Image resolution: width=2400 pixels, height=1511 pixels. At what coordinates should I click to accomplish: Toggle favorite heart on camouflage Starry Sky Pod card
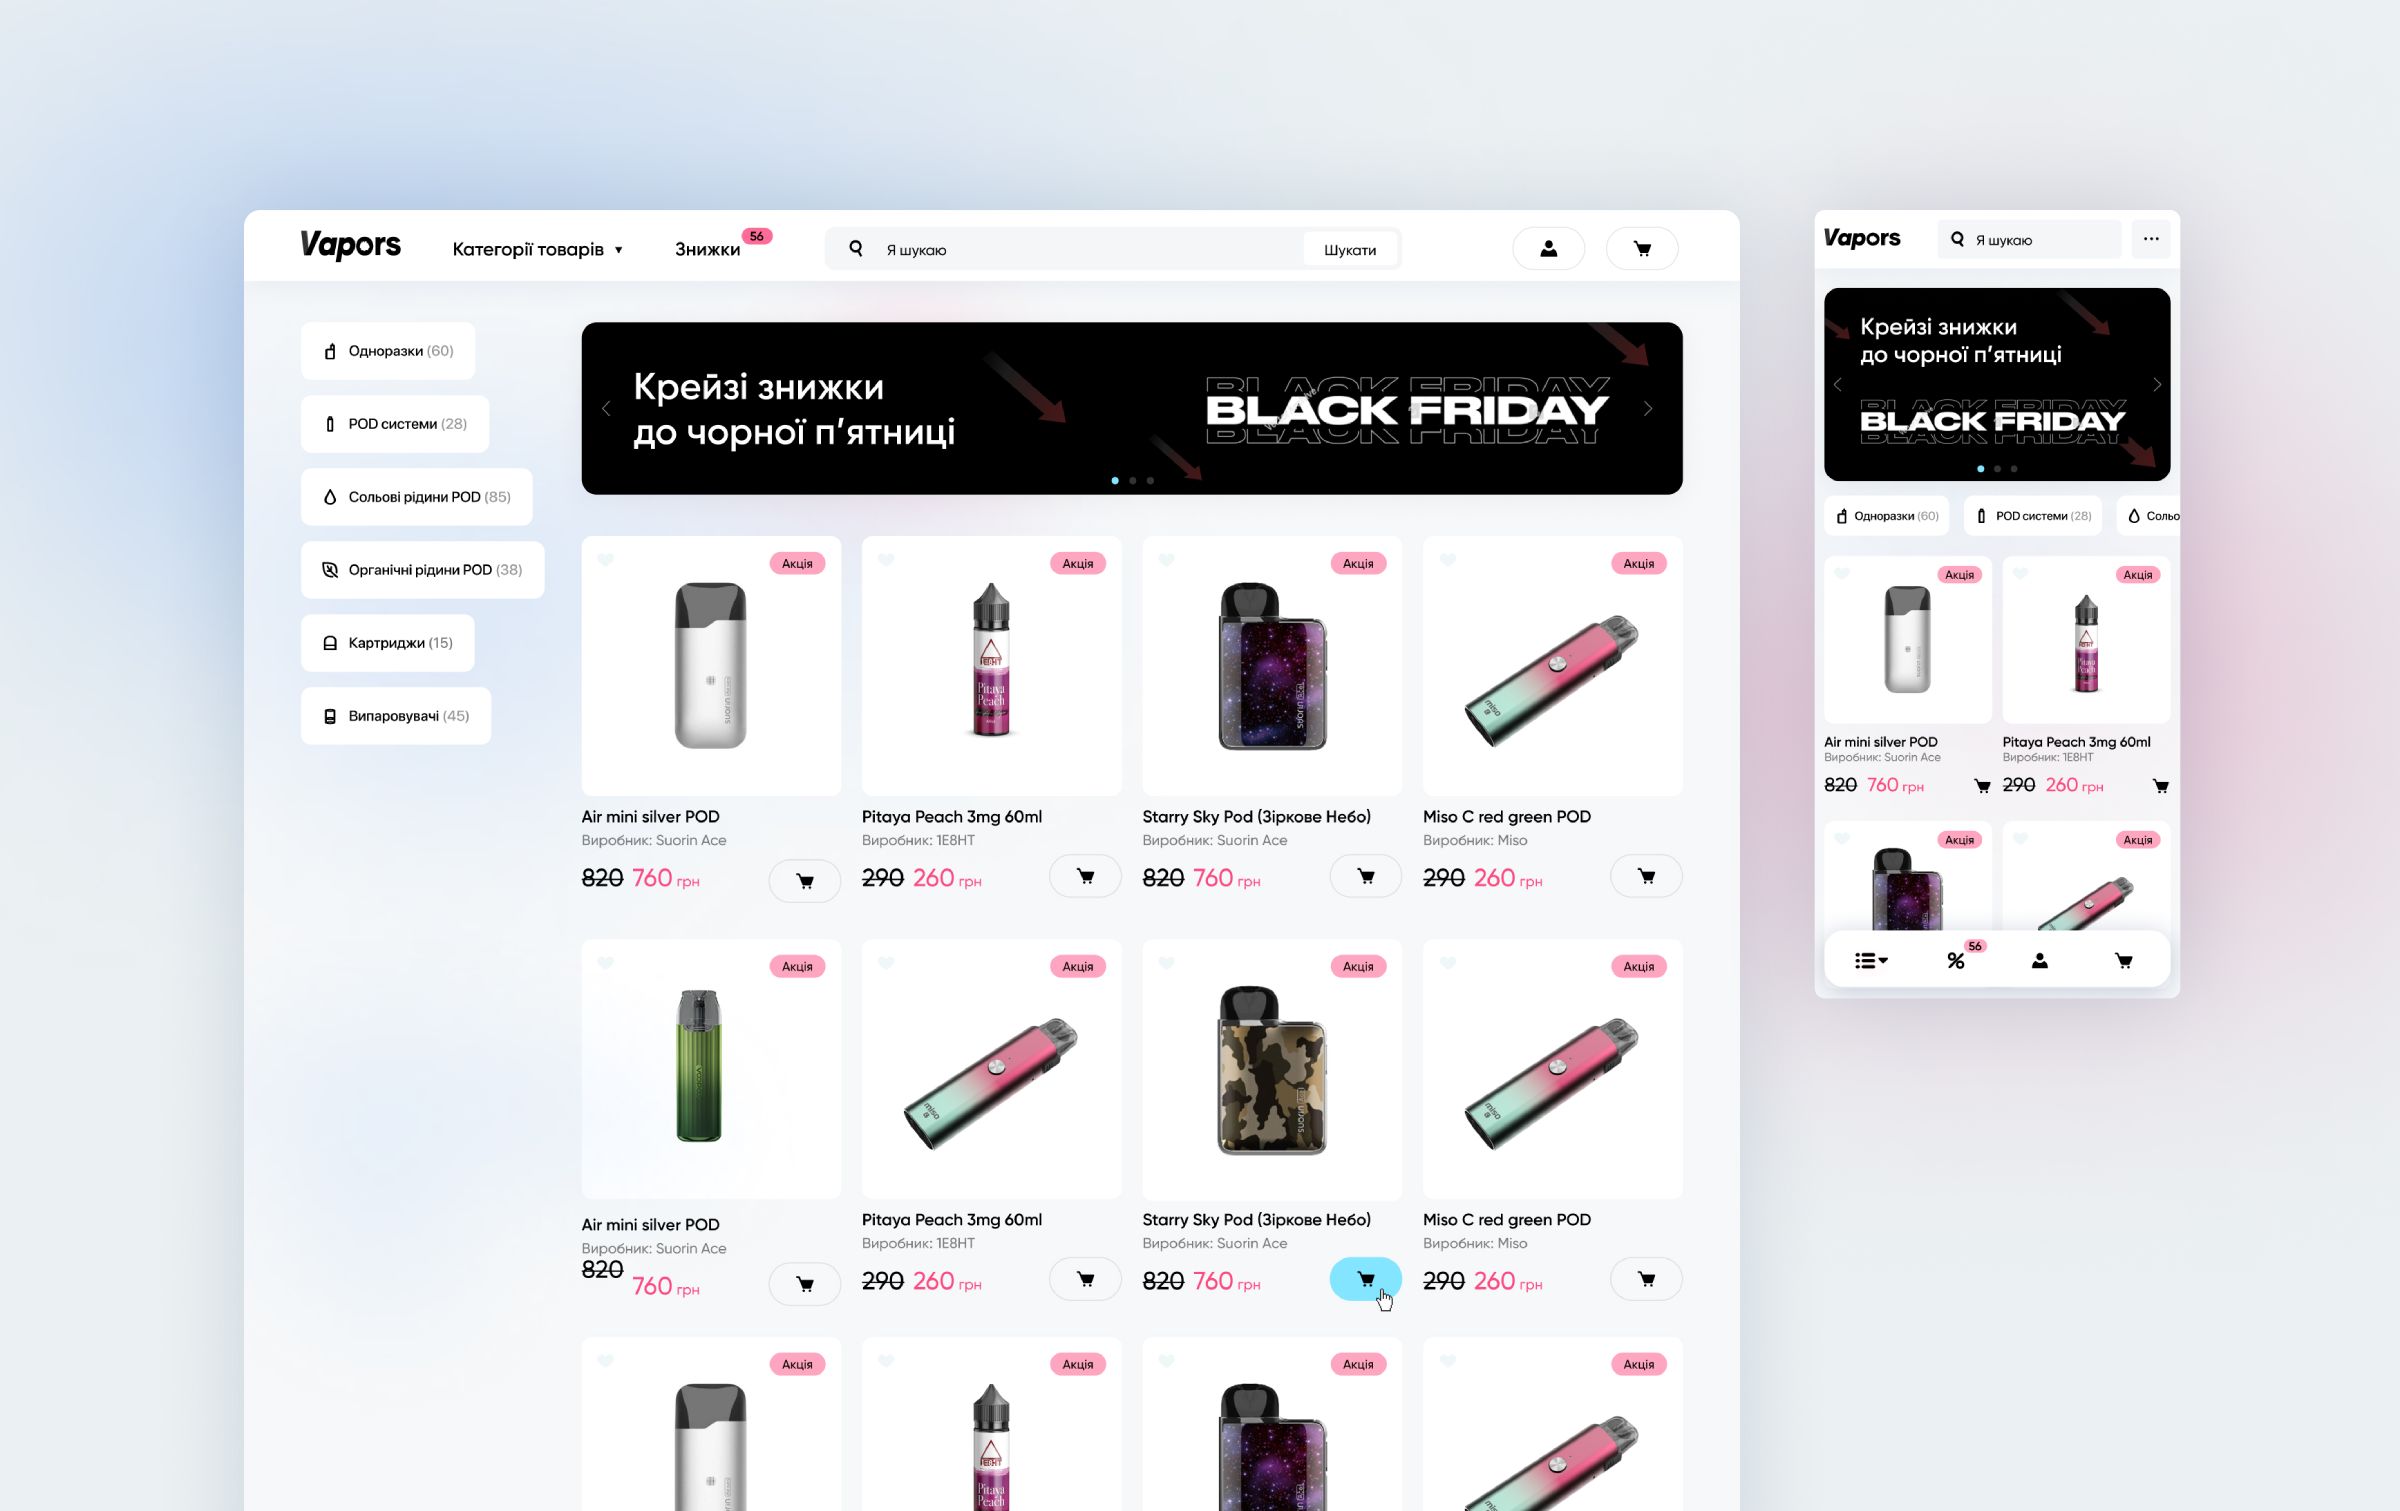(x=1166, y=963)
